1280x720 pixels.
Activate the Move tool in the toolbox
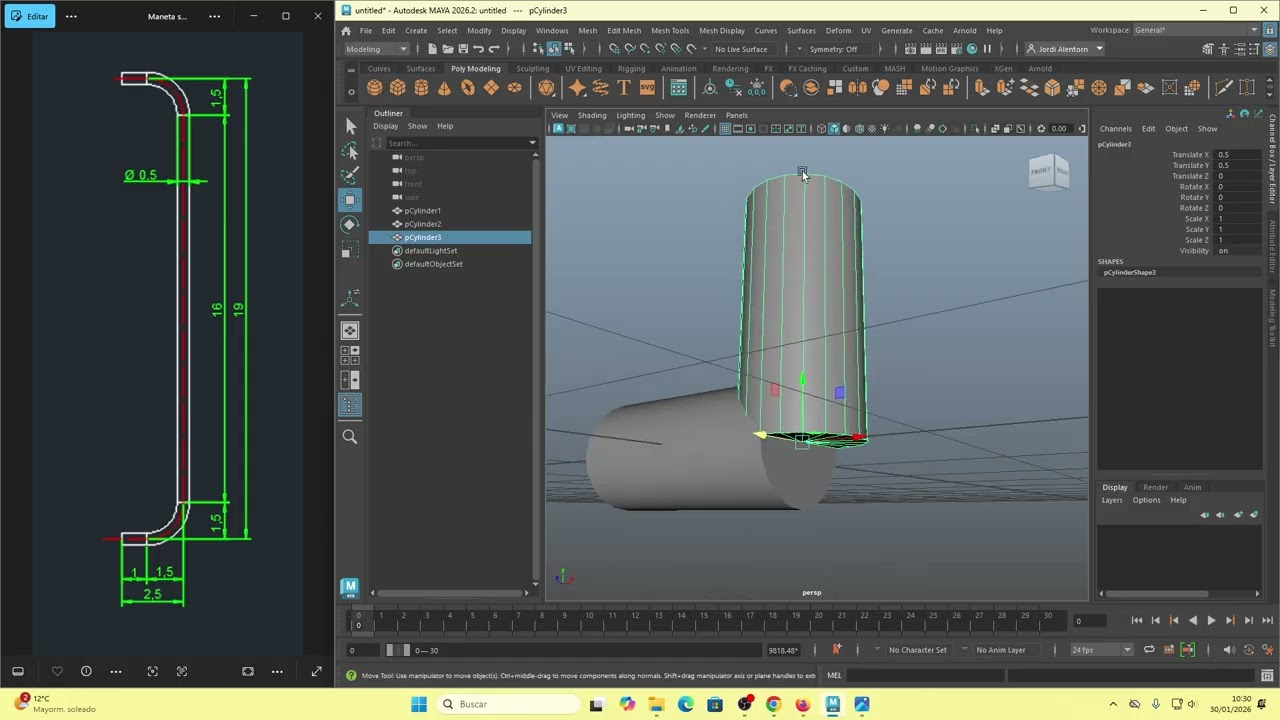[x=350, y=200]
